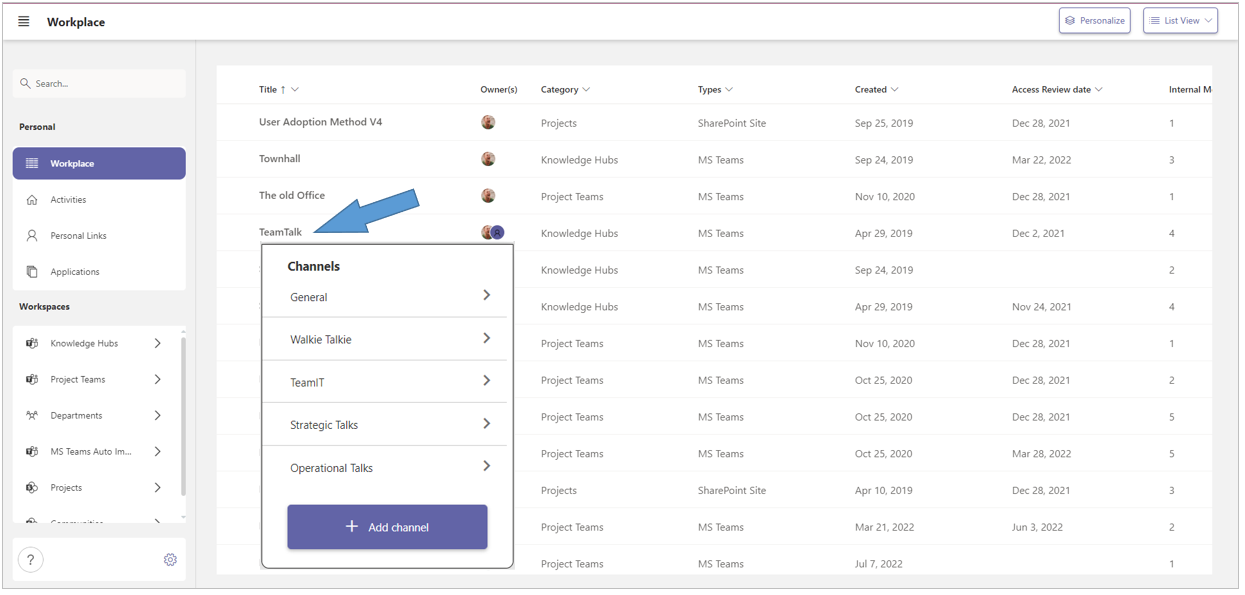The height and width of the screenshot is (595, 1245).
Task: Click 'SharePoint Site' in User Adoption row
Action: [732, 123]
